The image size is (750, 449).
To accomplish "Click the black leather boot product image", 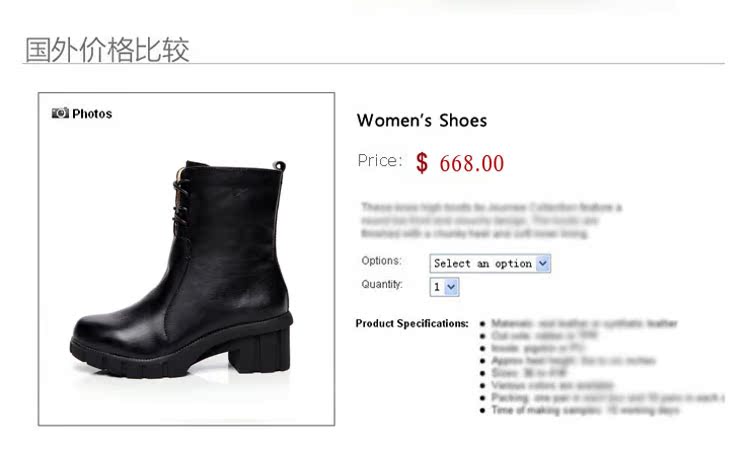I will (182, 269).
